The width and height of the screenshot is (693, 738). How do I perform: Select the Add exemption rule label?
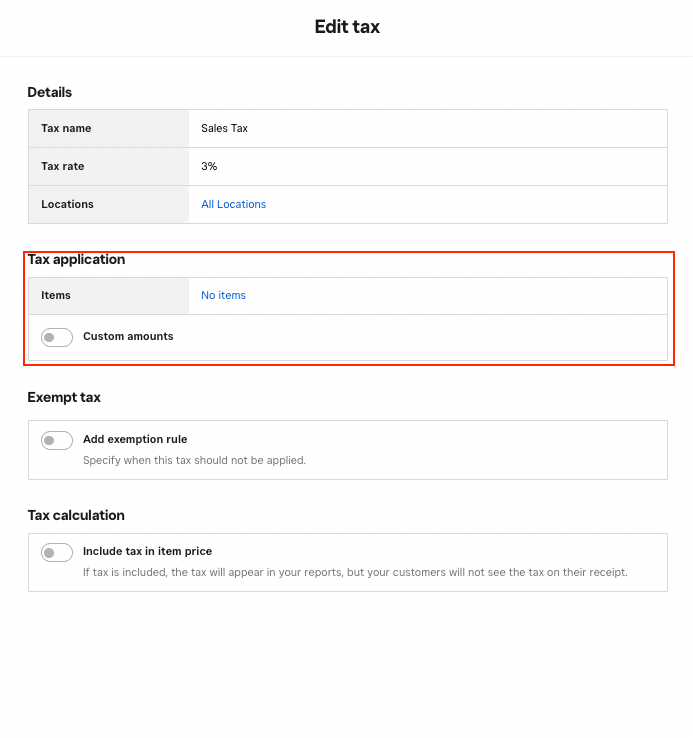(x=135, y=439)
